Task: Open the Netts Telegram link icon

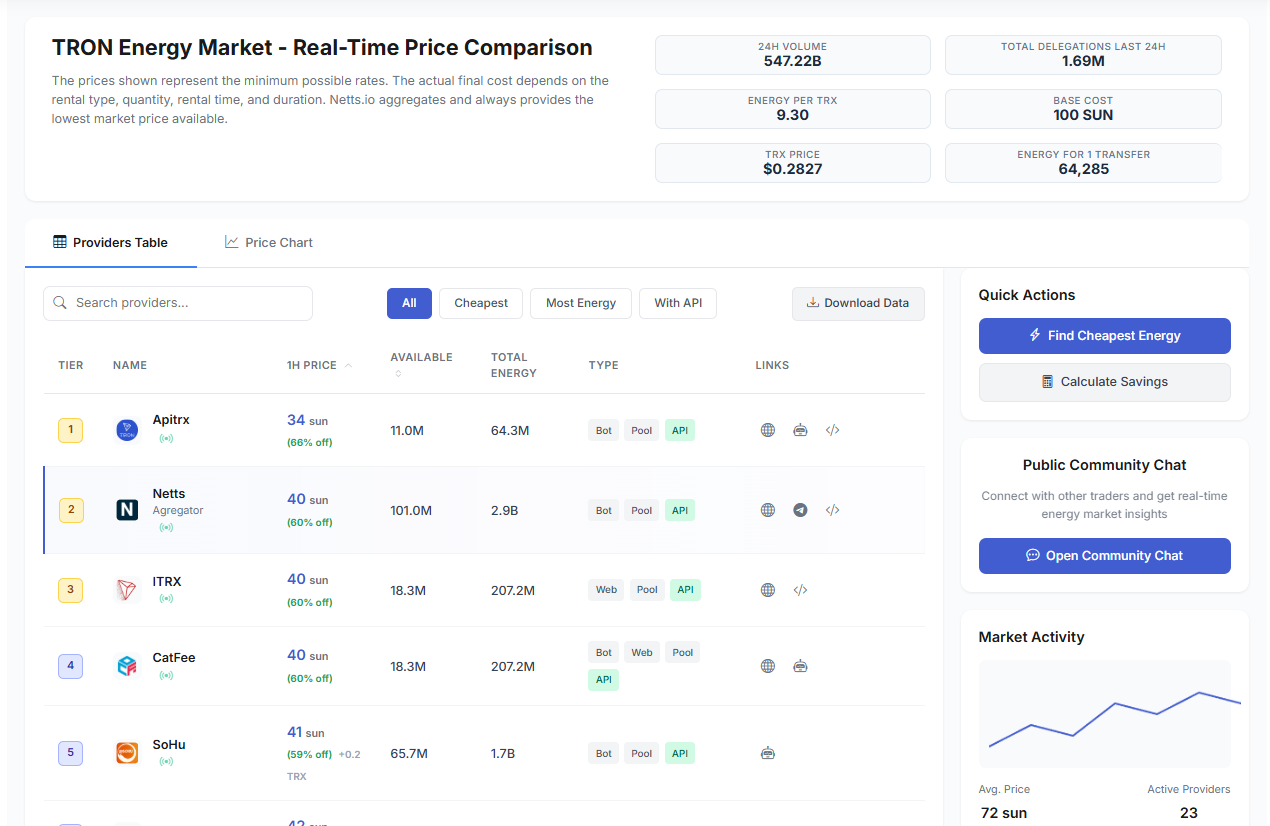Action: coord(800,510)
